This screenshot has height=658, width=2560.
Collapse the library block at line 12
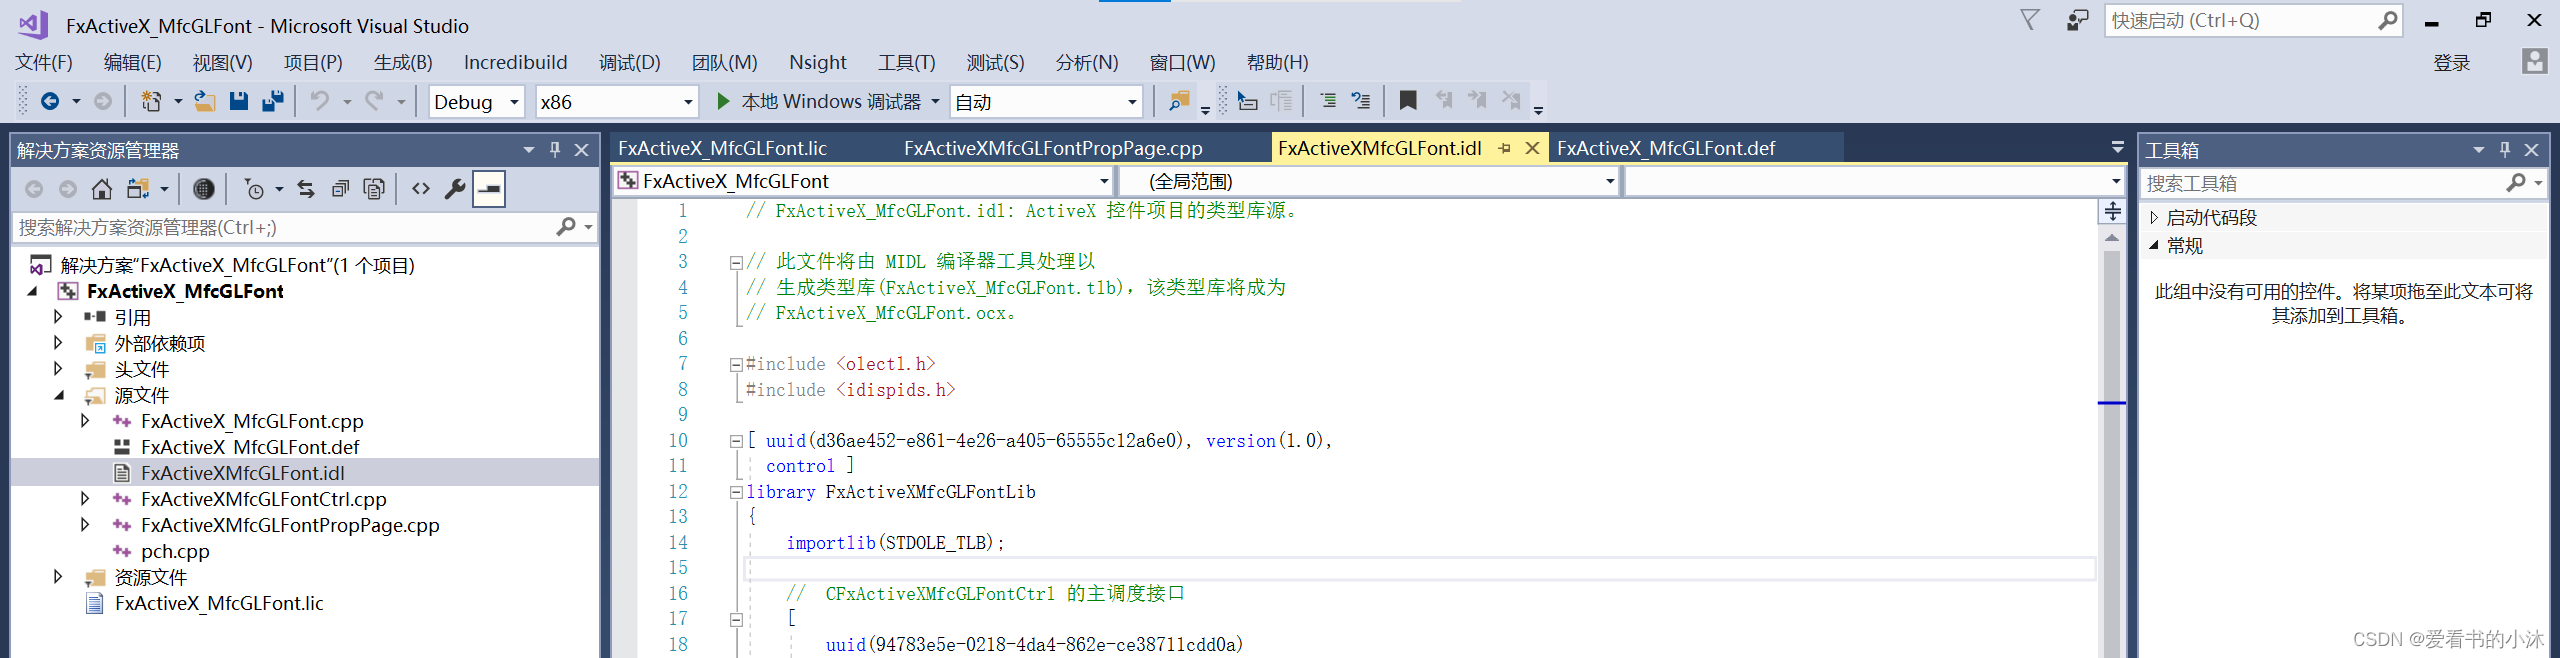click(736, 493)
